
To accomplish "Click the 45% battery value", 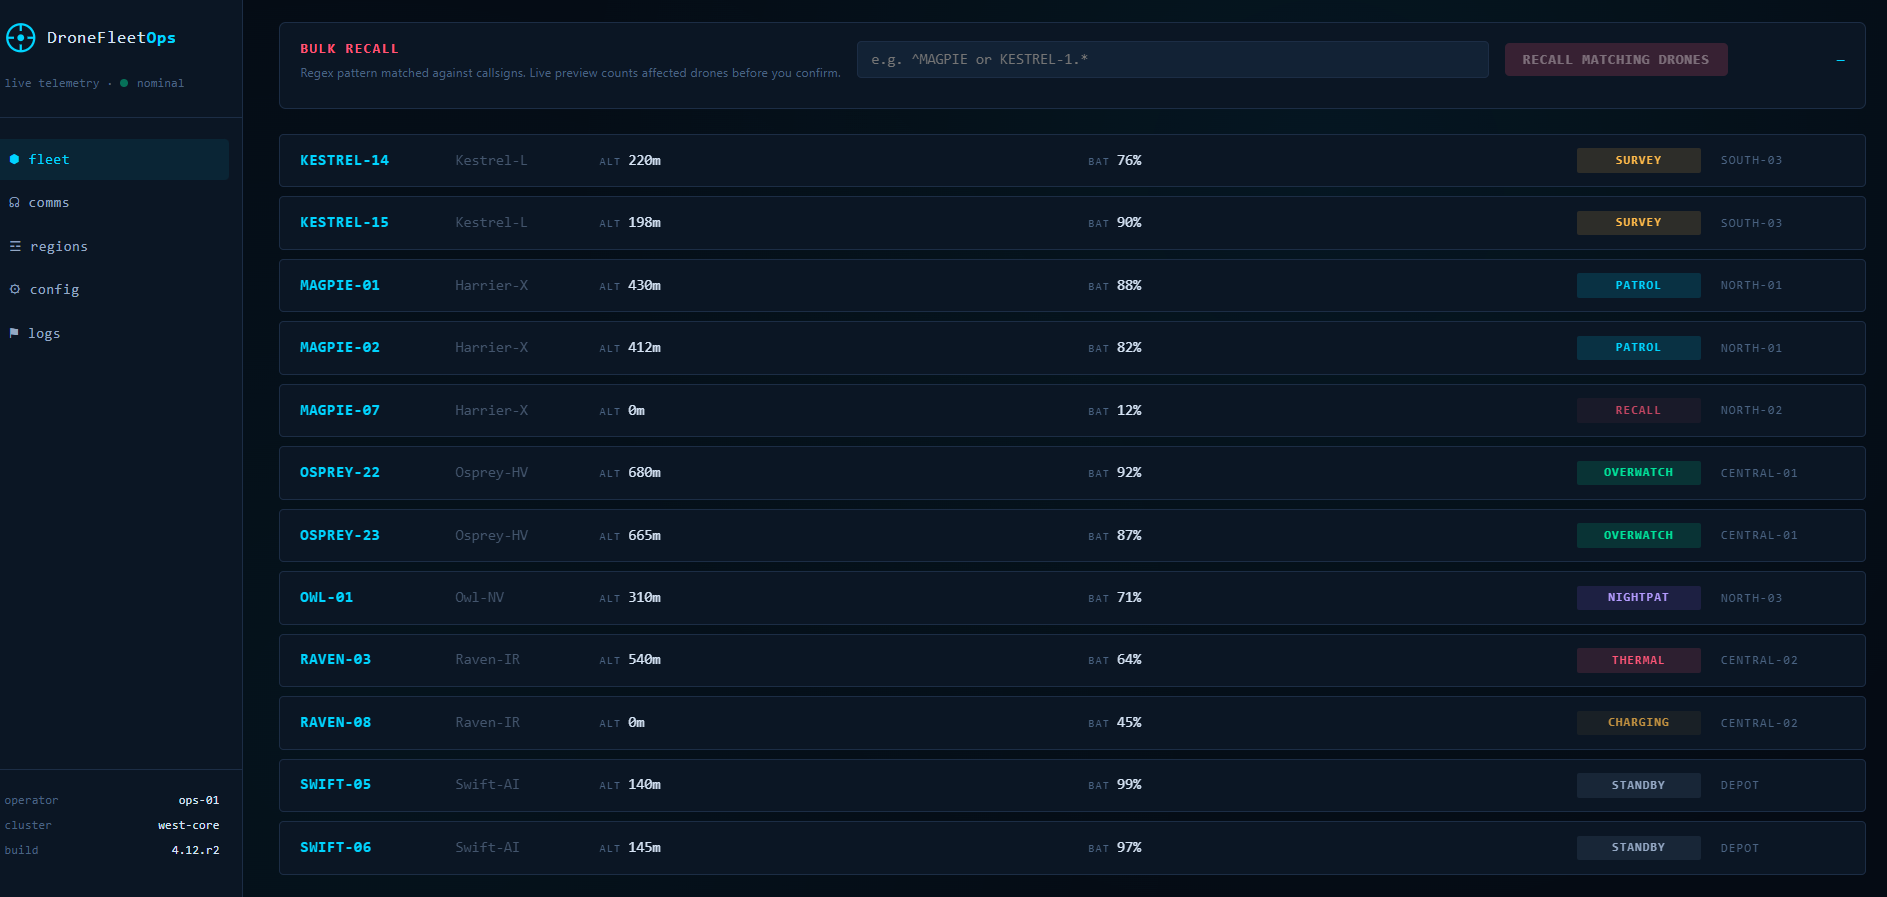I will point(1129,723).
